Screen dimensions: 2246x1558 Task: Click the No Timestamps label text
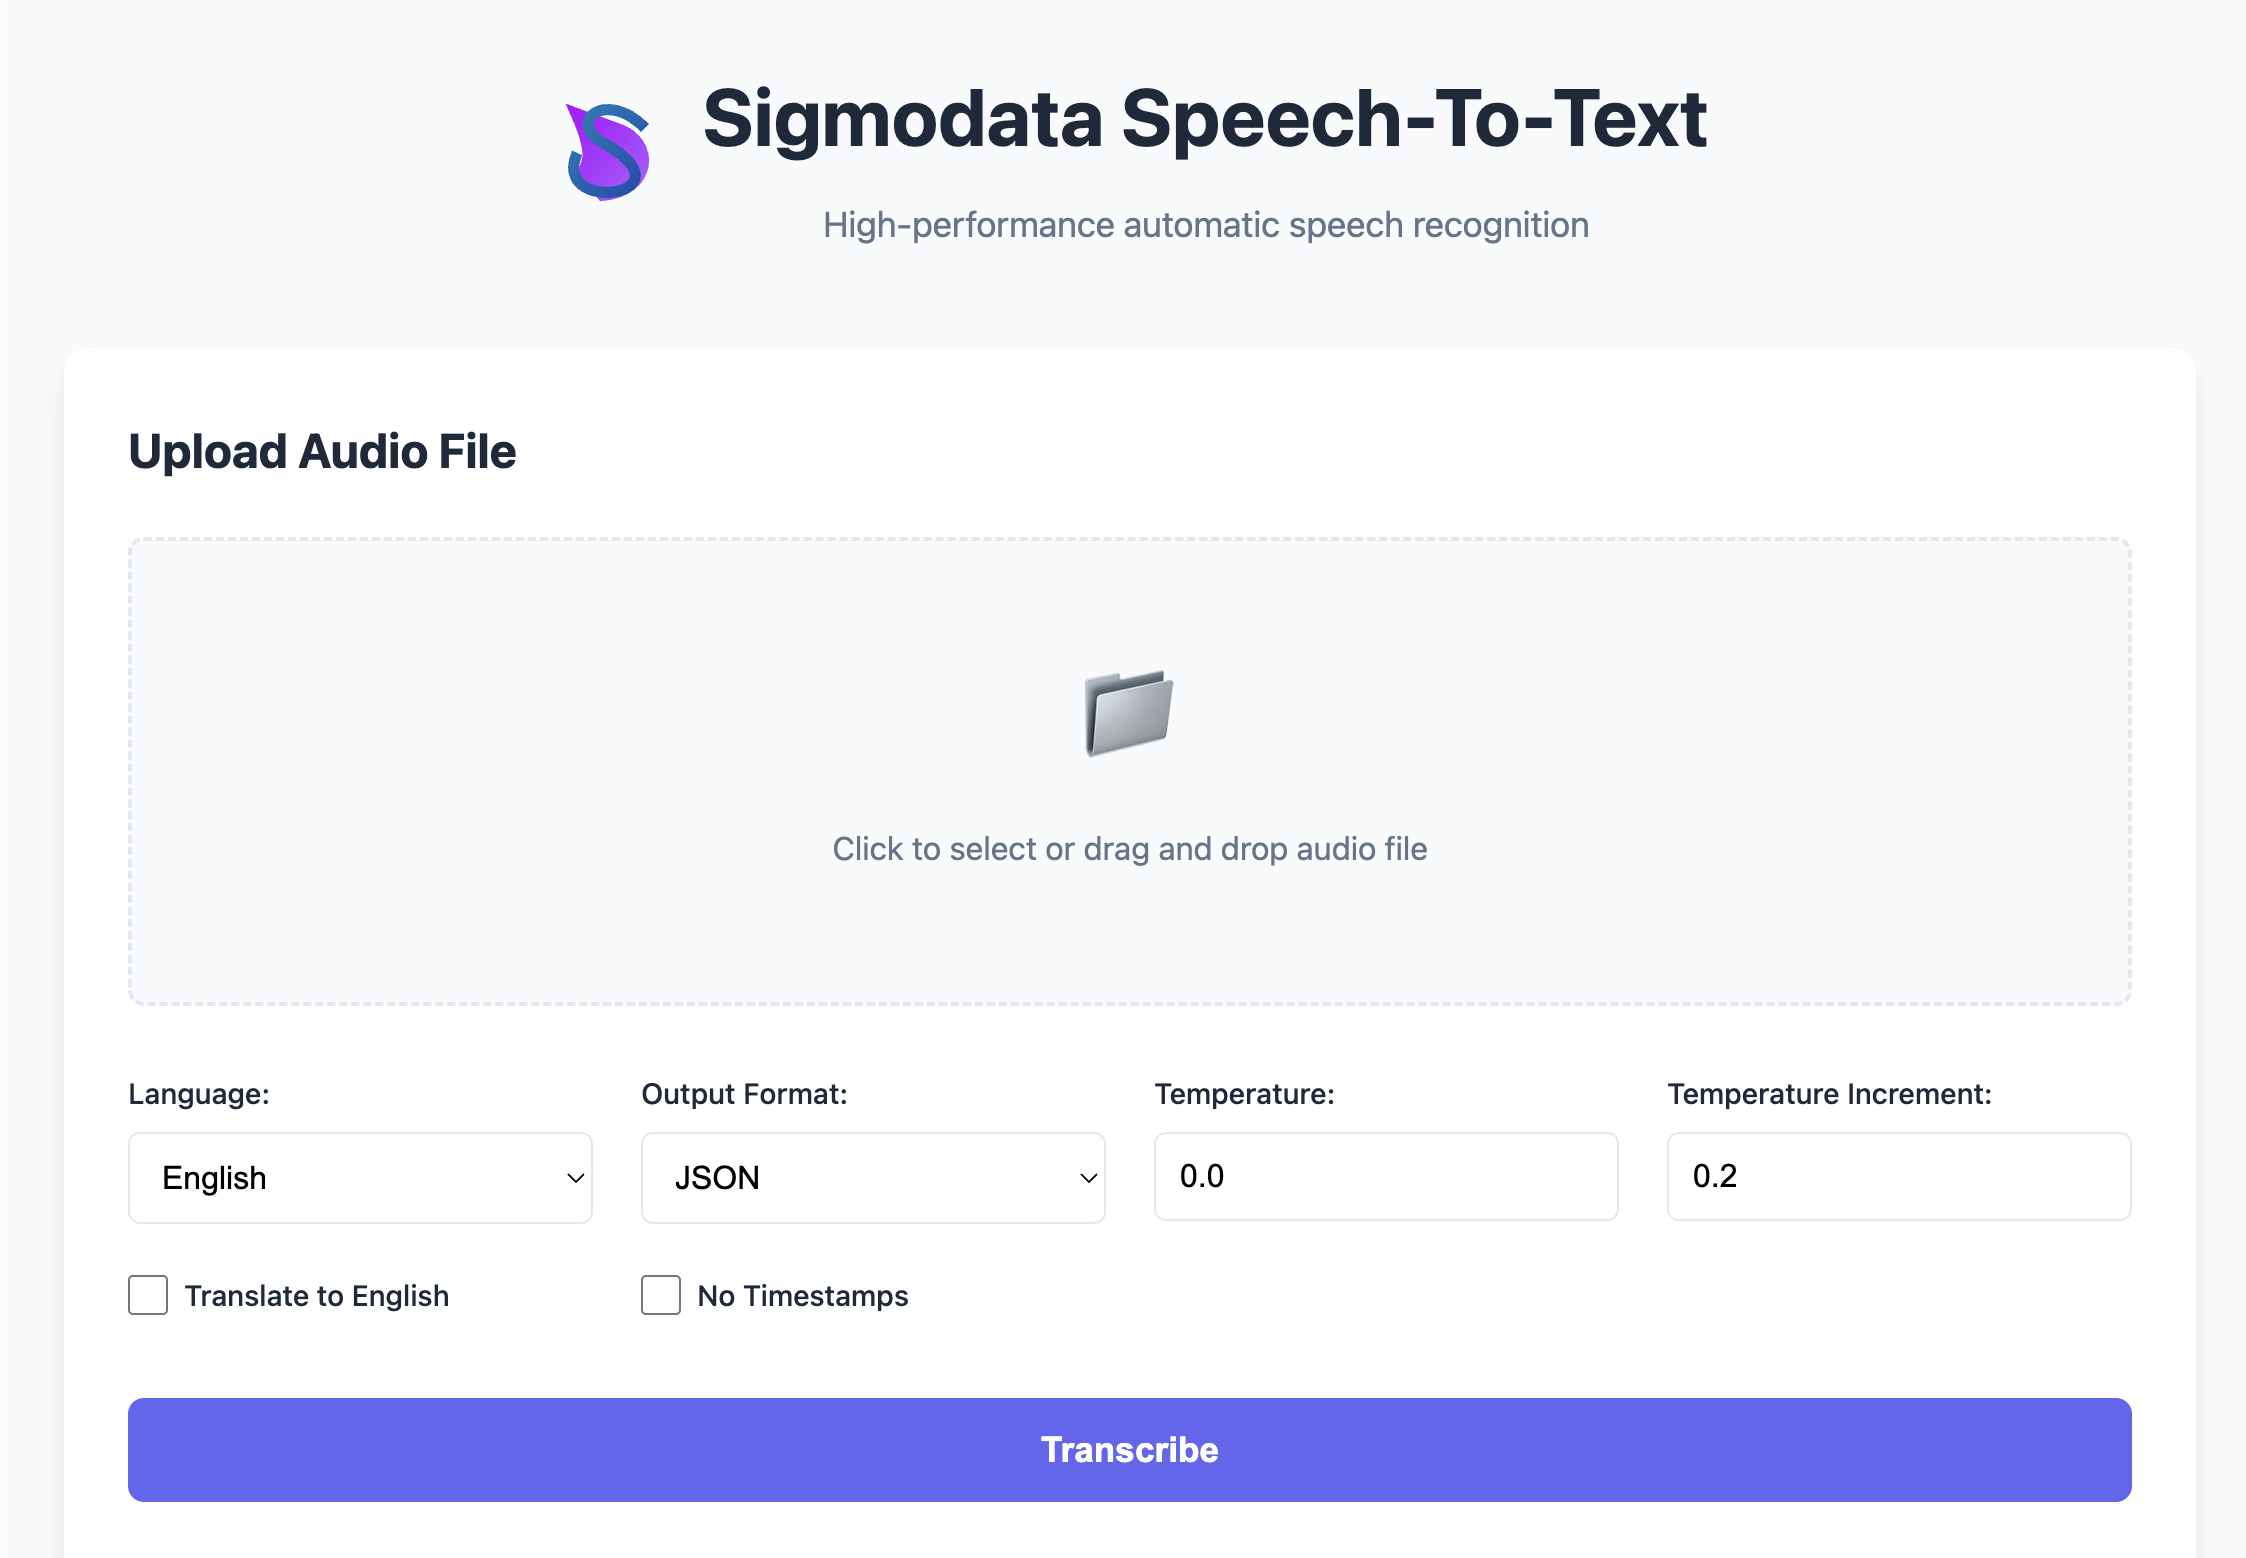coord(803,1296)
